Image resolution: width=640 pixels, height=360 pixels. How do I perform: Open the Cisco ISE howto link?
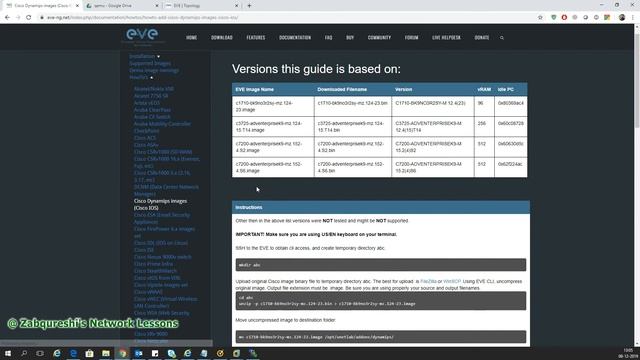(x=144, y=250)
